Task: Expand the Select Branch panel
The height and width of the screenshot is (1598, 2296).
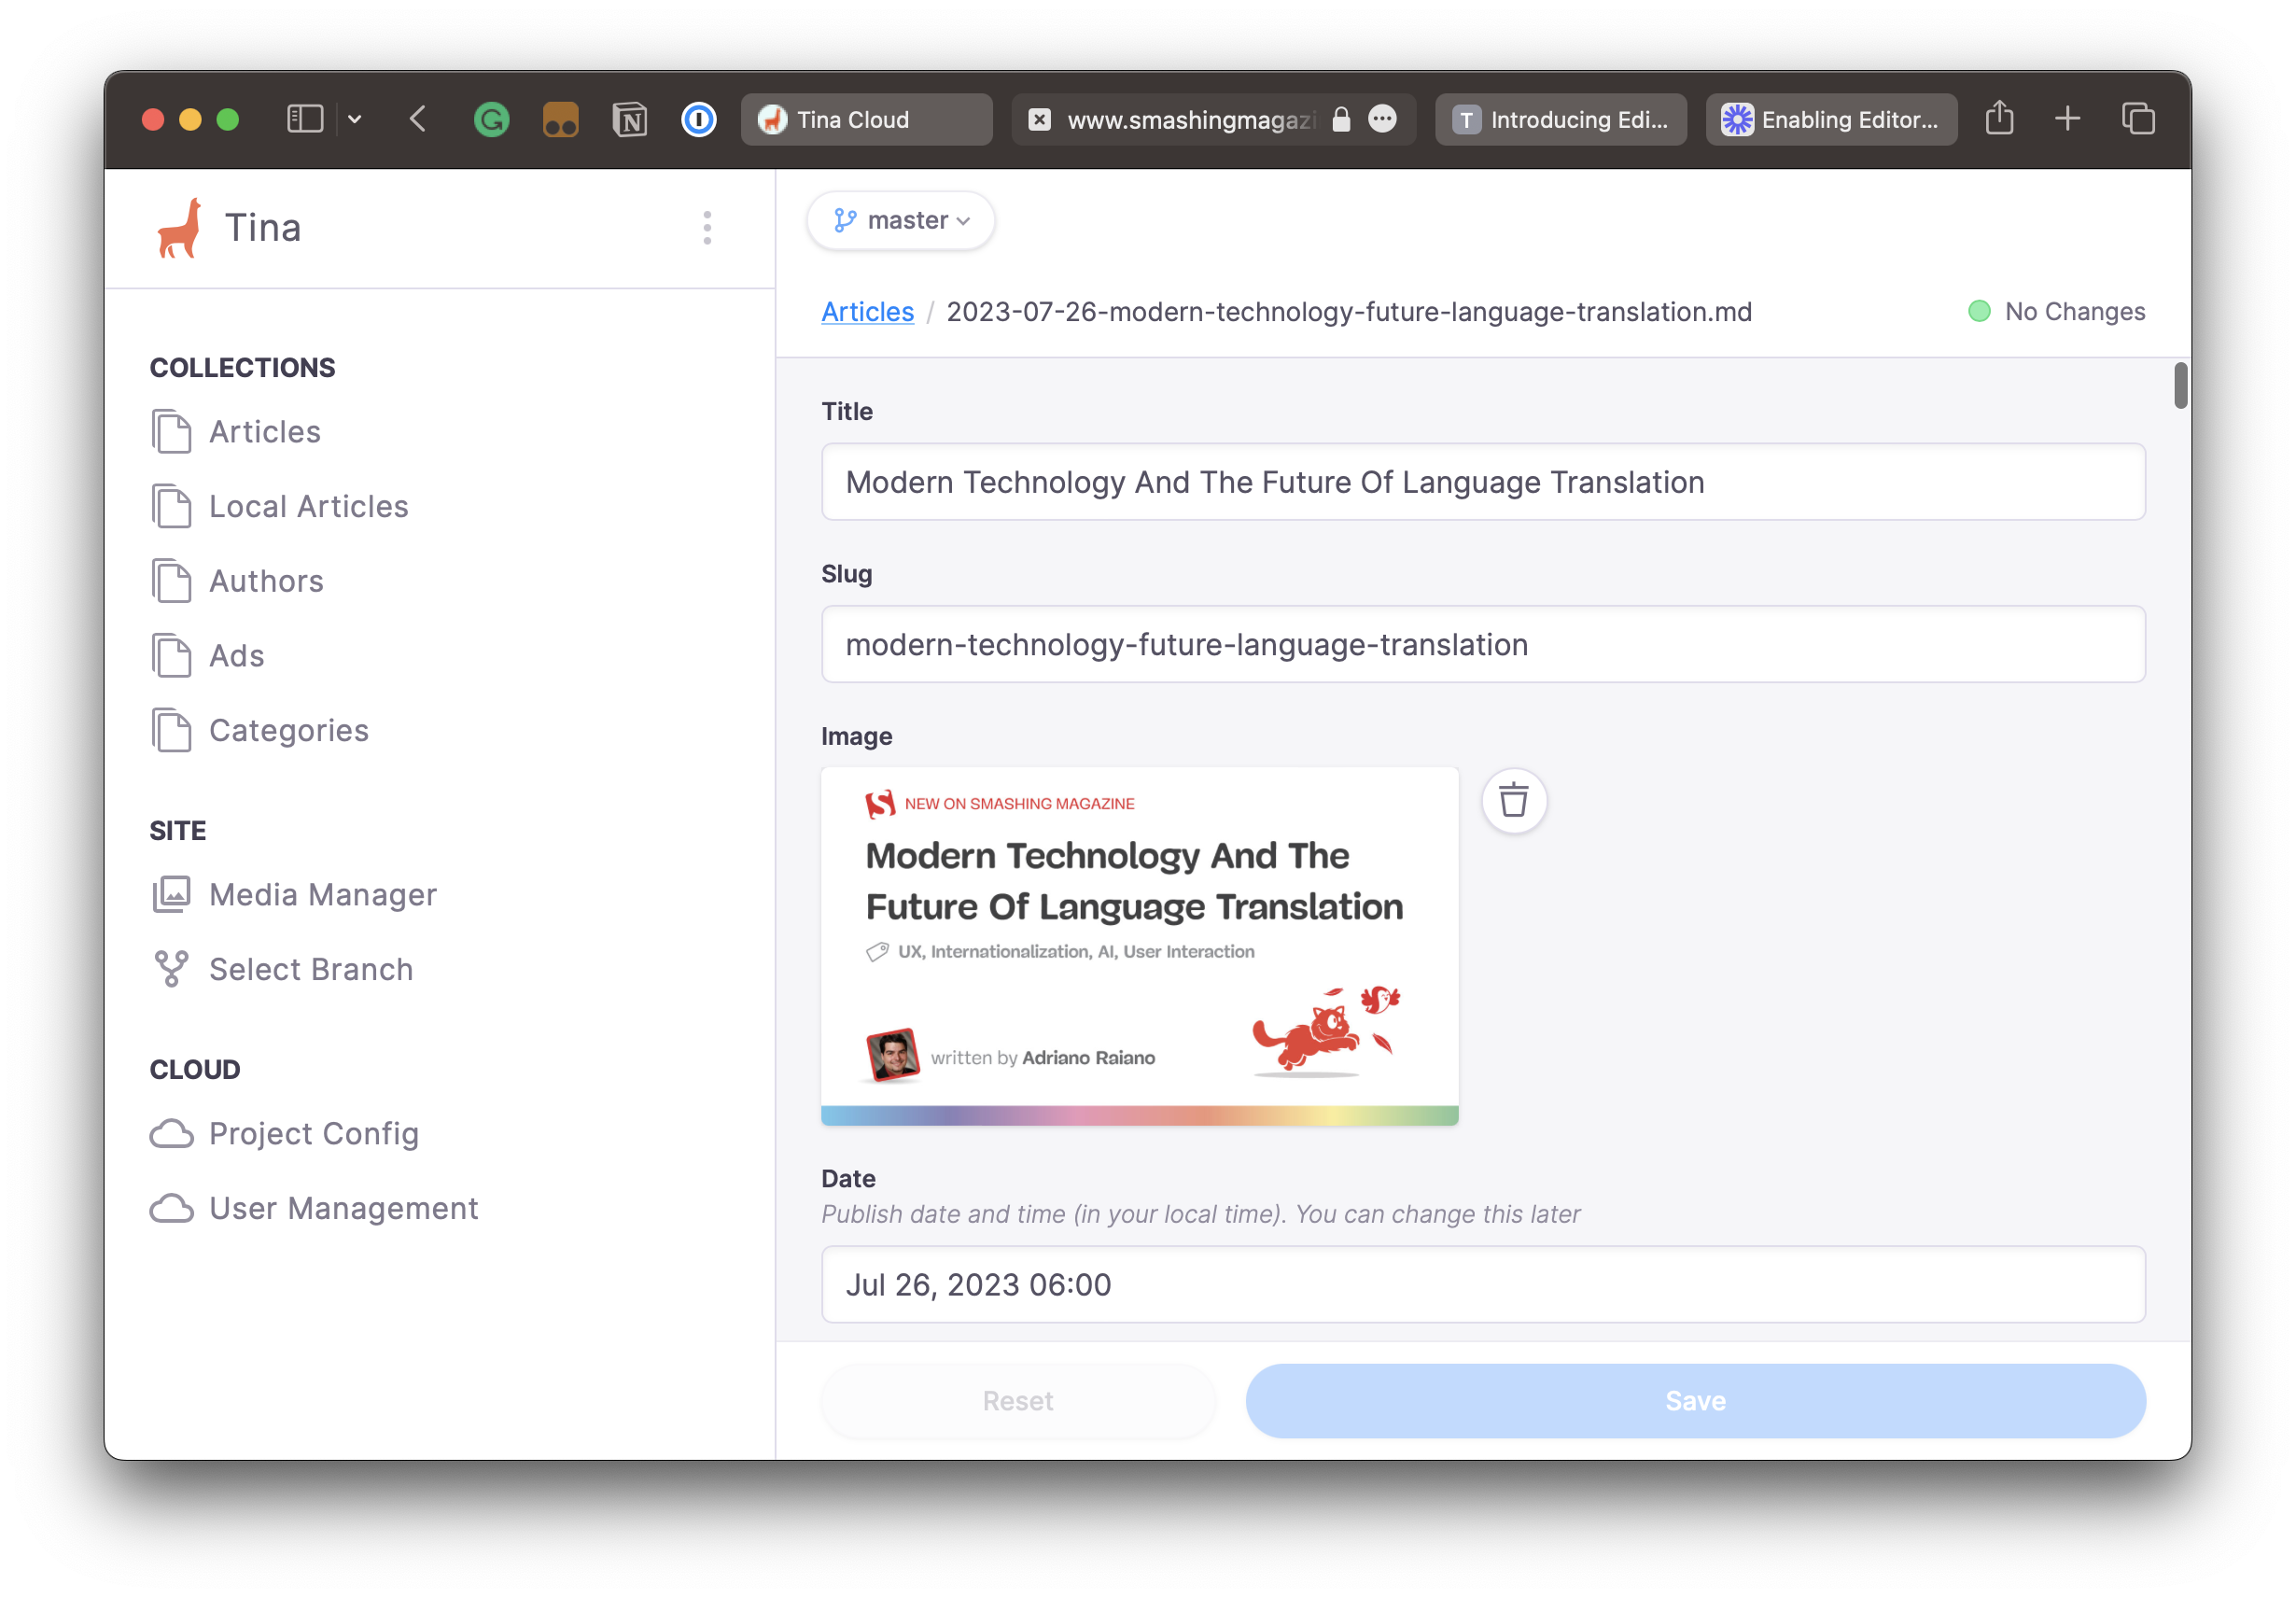Action: coord(310,968)
